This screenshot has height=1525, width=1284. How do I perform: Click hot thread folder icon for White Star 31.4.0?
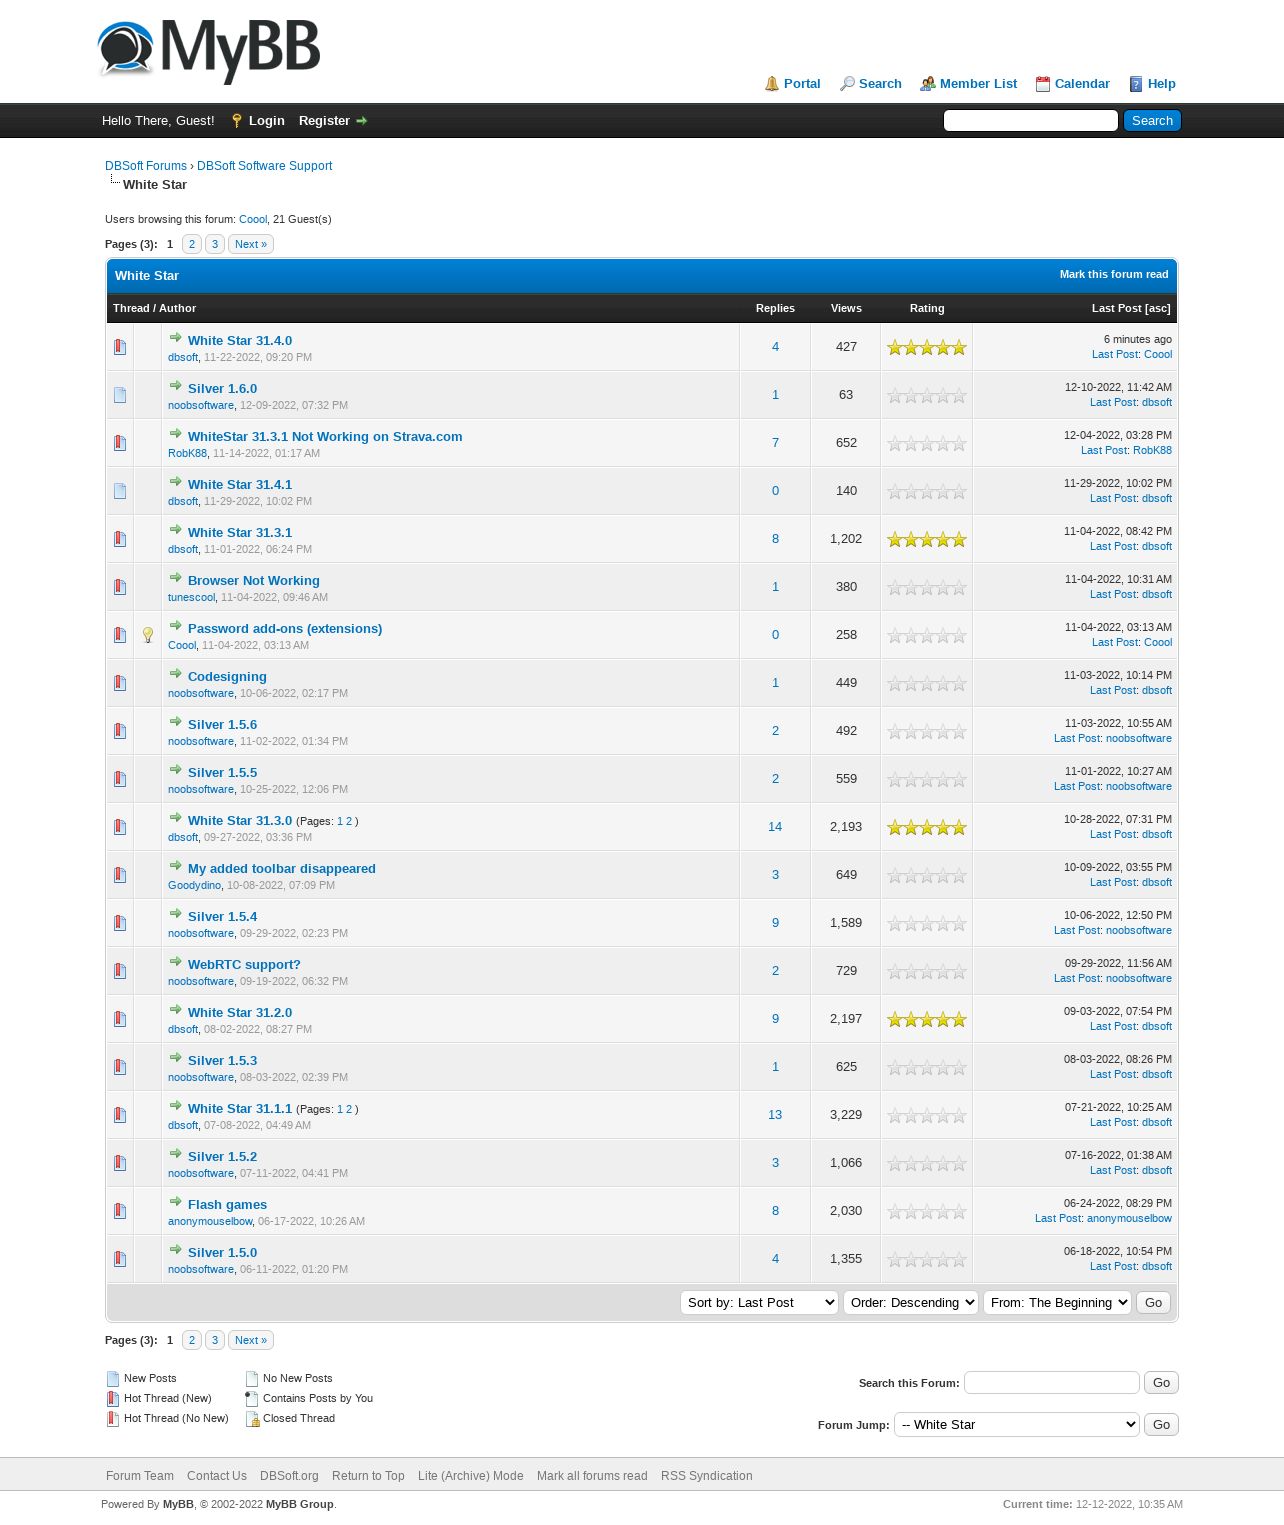pos(120,347)
